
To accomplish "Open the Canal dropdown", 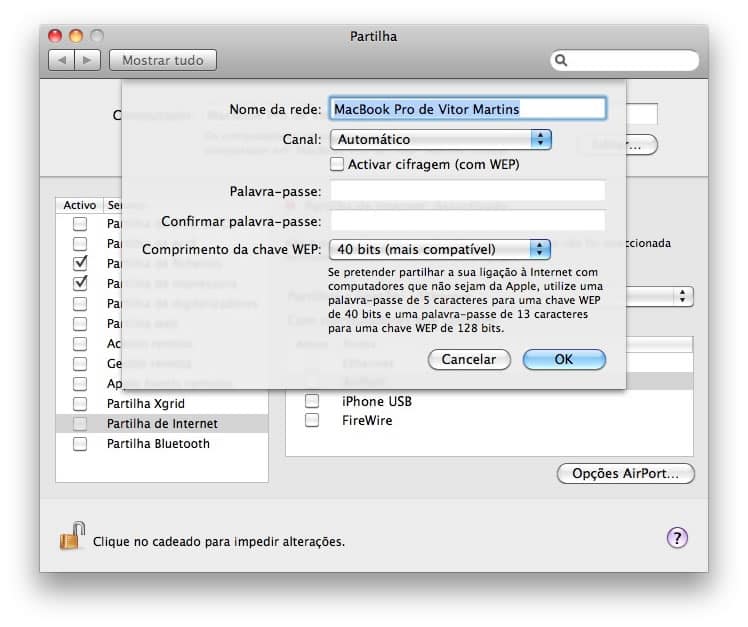I will (x=440, y=139).
